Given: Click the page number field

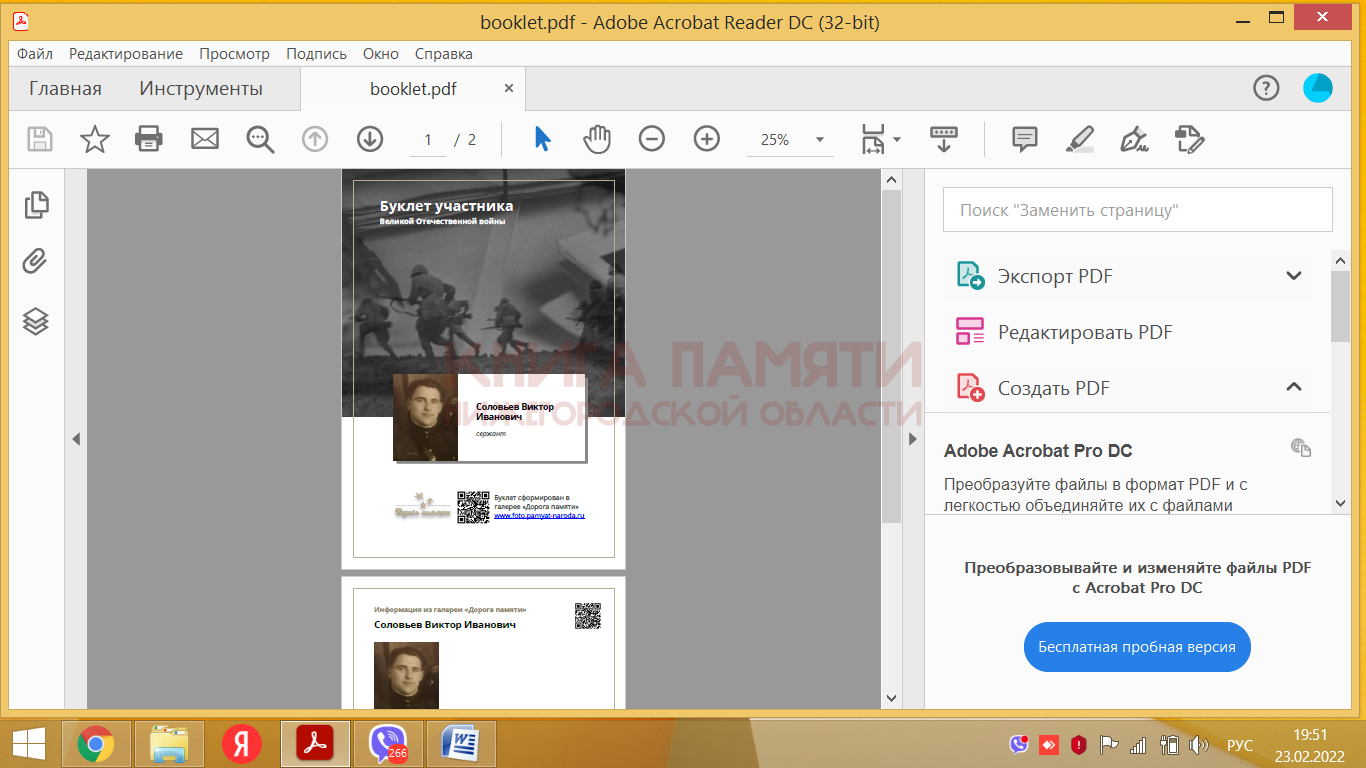Looking at the screenshot, I should (428, 140).
